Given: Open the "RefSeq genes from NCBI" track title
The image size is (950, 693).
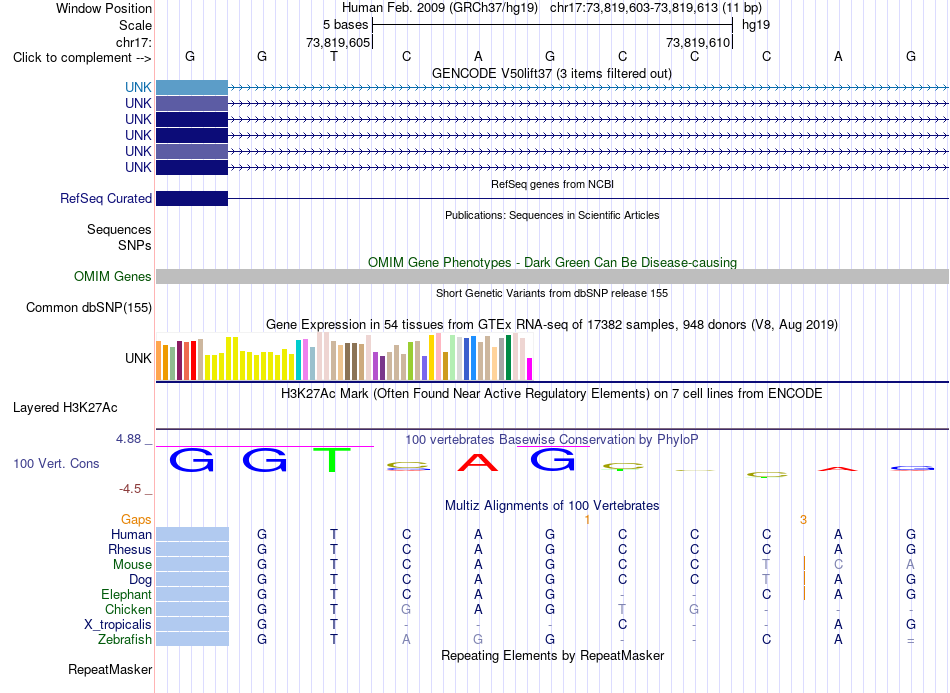Looking at the screenshot, I should click(552, 184).
